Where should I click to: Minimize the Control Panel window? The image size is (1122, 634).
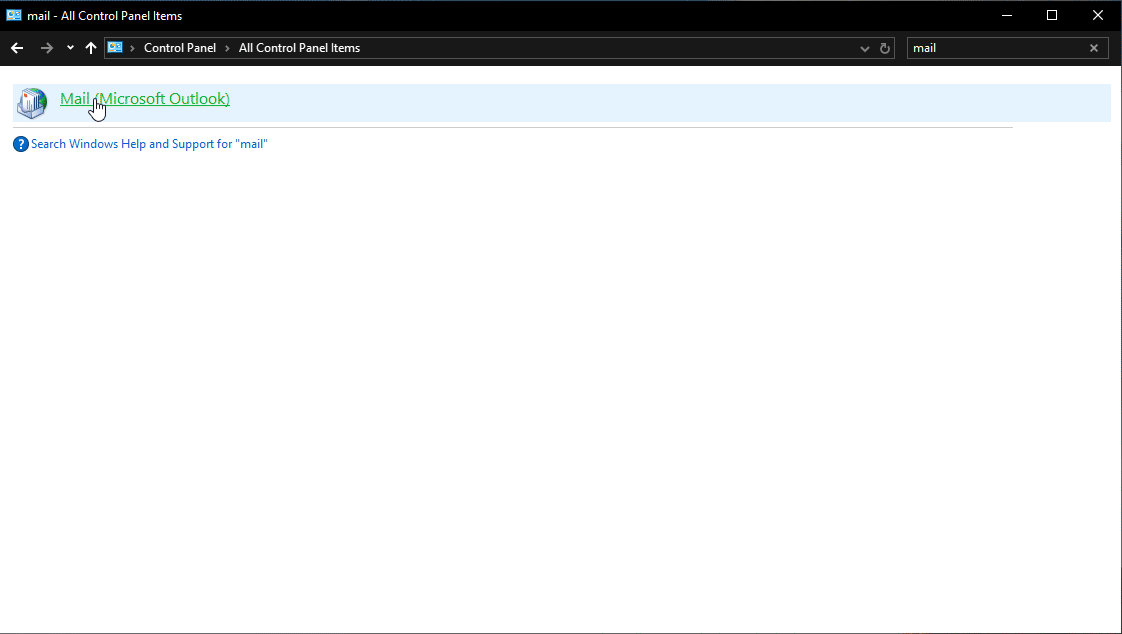(x=1007, y=15)
